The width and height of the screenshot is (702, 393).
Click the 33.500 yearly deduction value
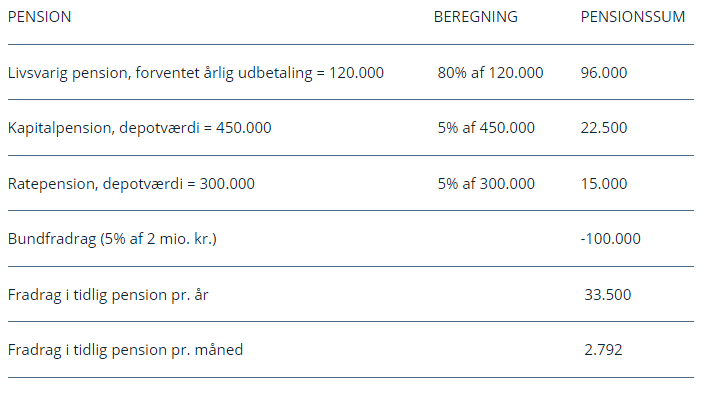click(x=608, y=295)
